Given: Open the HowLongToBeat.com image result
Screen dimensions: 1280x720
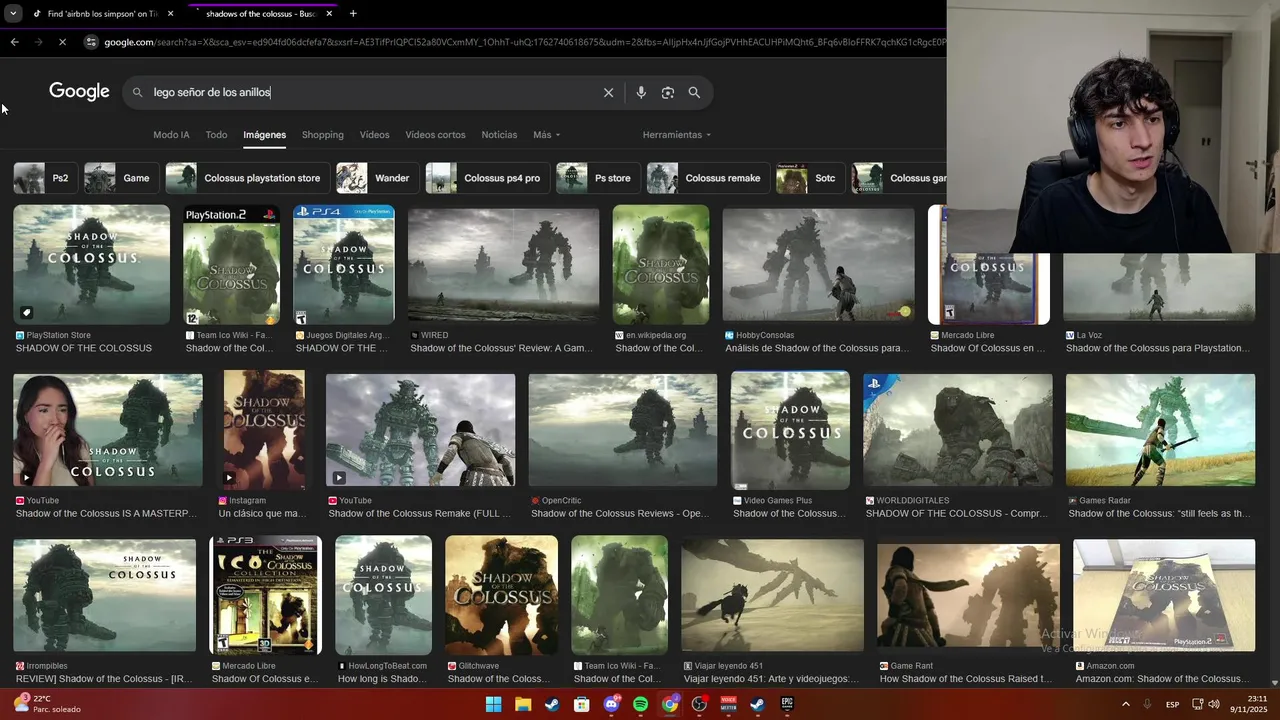Looking at the screenshot, I should tap(384, 595).
